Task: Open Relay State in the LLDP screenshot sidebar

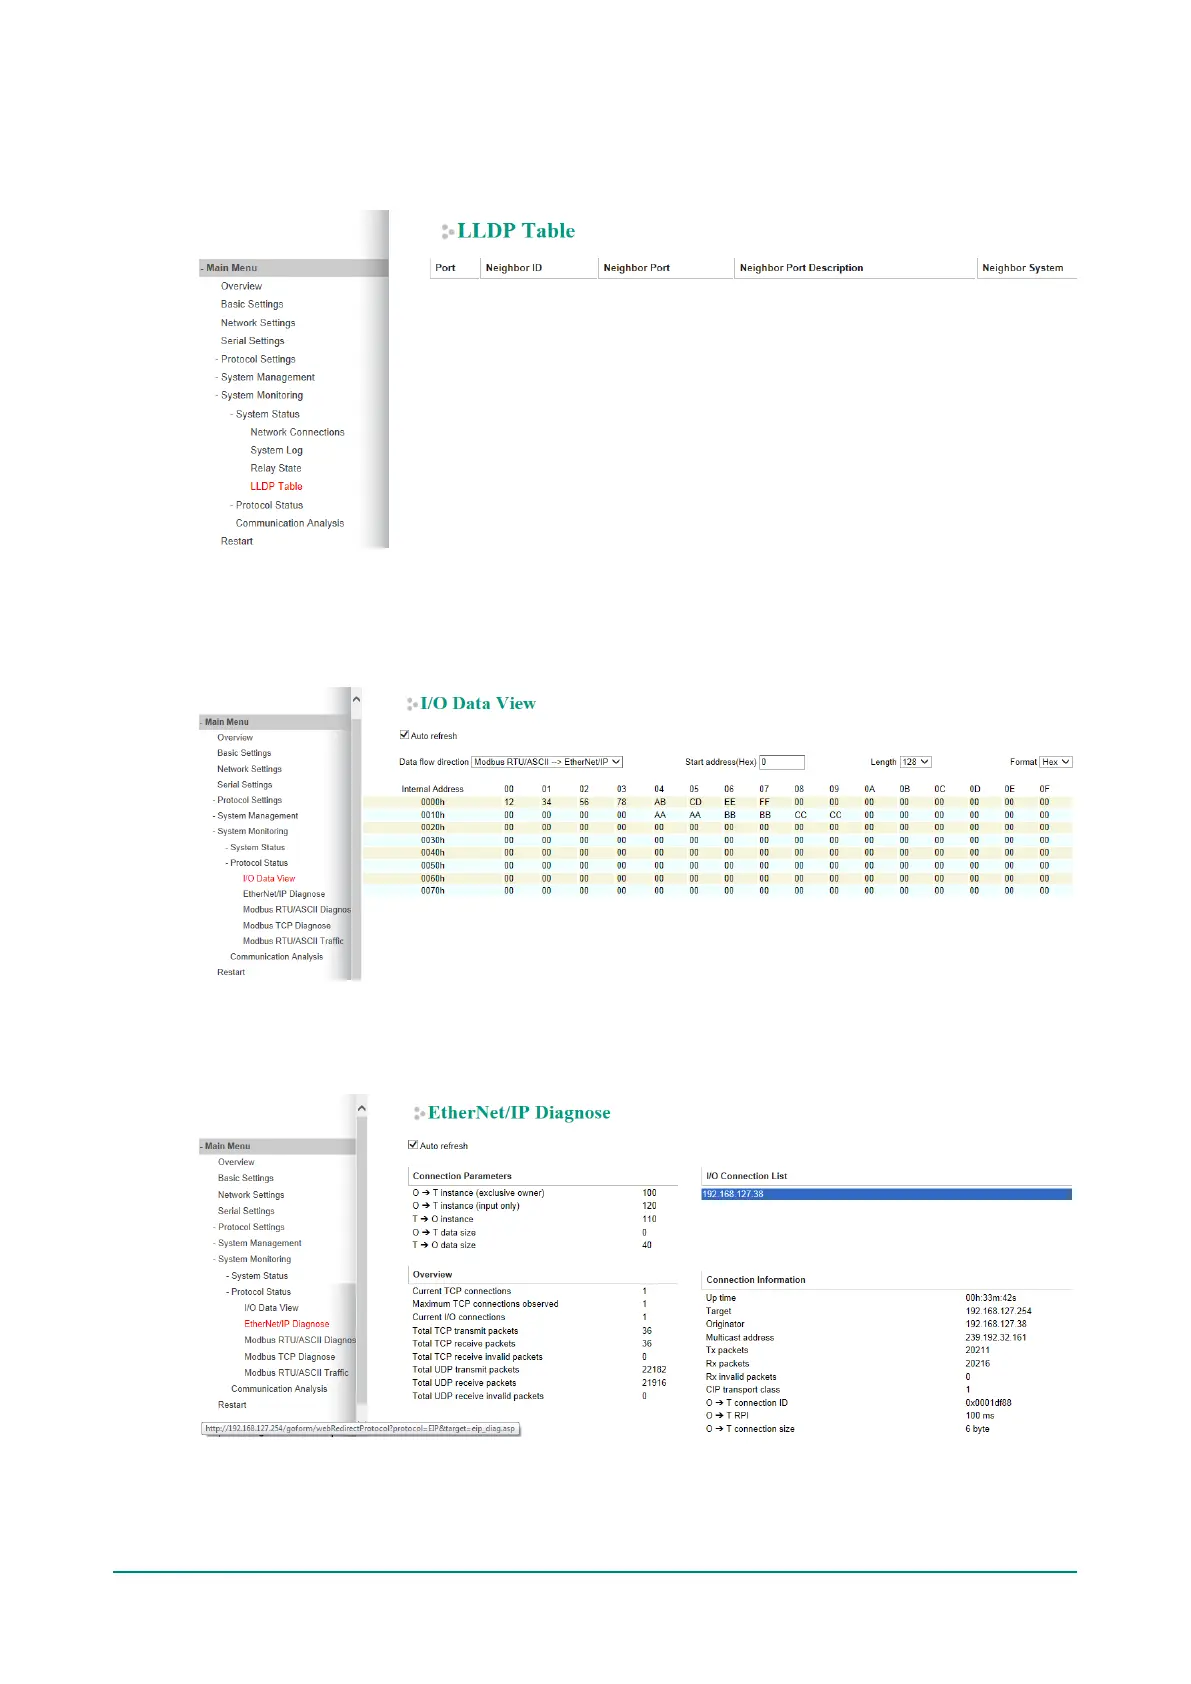Action: [276, 468]
